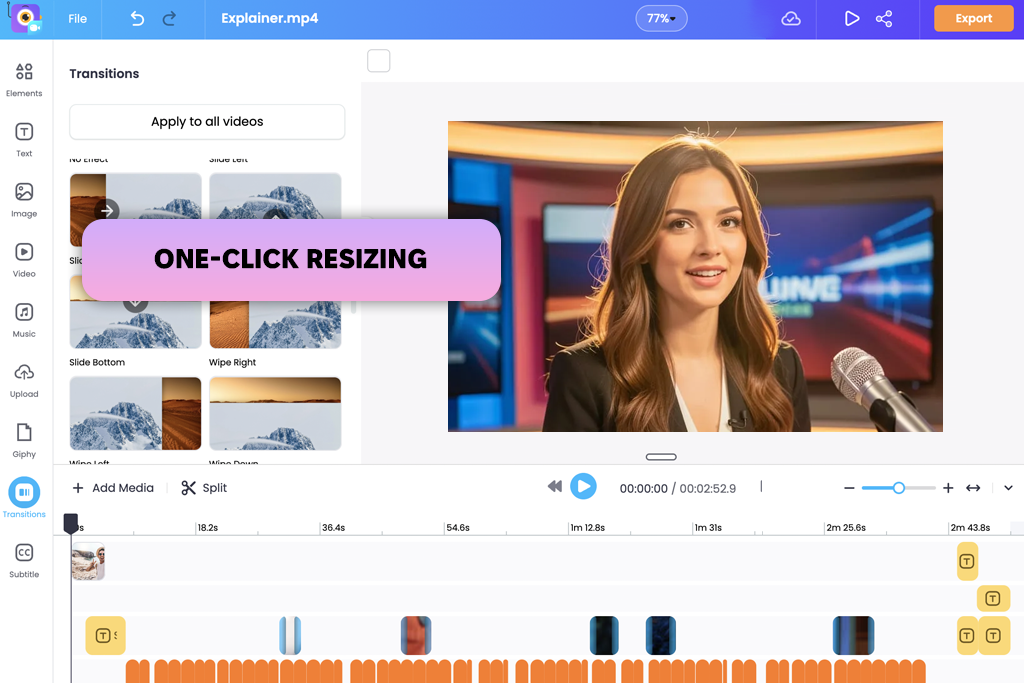Image resolution: width=1024 pixels, height=683 pixels.
Task: Open the Subtitle panel in sidebar
Action: [24, 560]
